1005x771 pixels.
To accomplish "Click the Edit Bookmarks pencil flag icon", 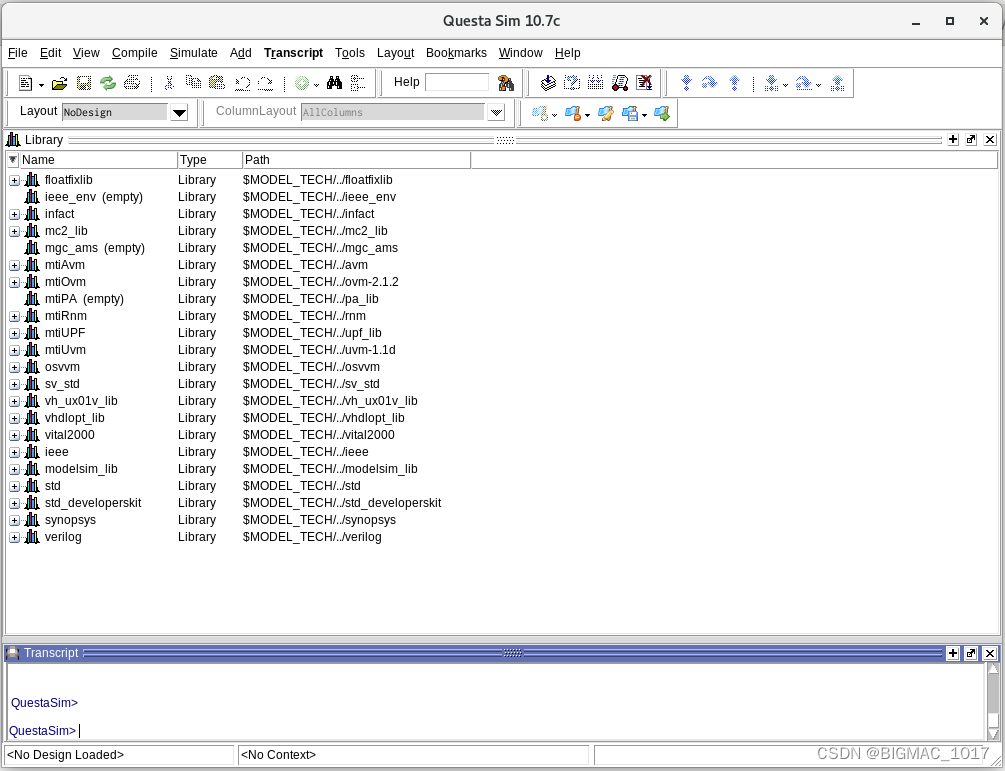I will pos(606,114).
